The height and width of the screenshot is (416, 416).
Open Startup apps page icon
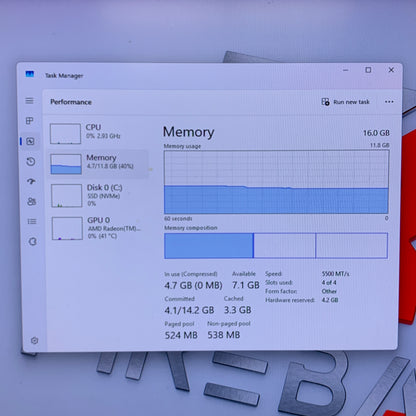point(31,181)
